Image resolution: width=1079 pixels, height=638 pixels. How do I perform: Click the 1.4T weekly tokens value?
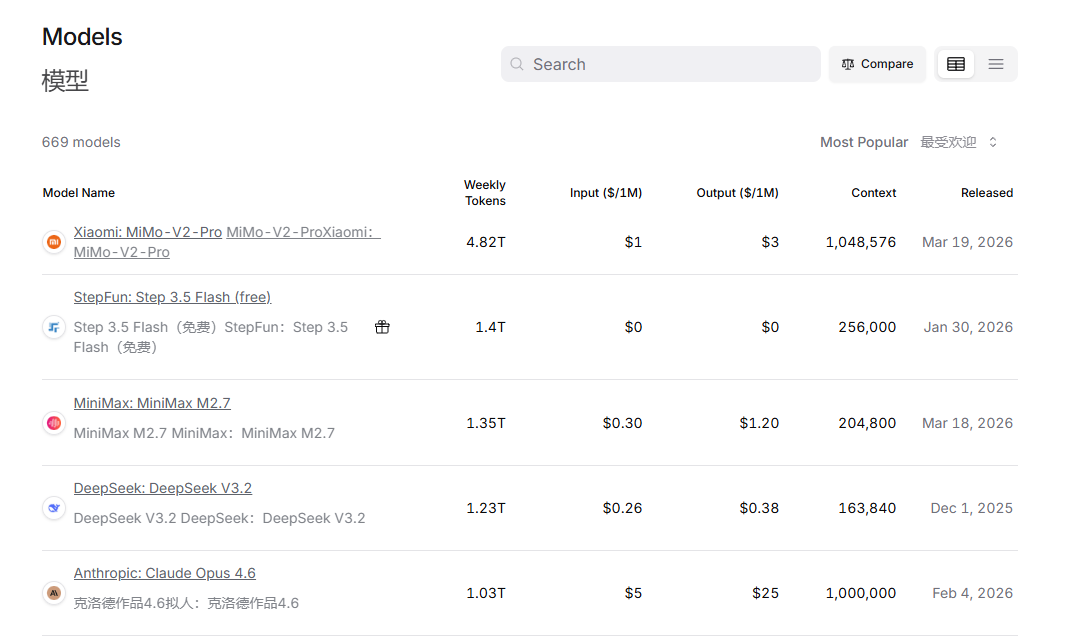click(x=490, y=327)
